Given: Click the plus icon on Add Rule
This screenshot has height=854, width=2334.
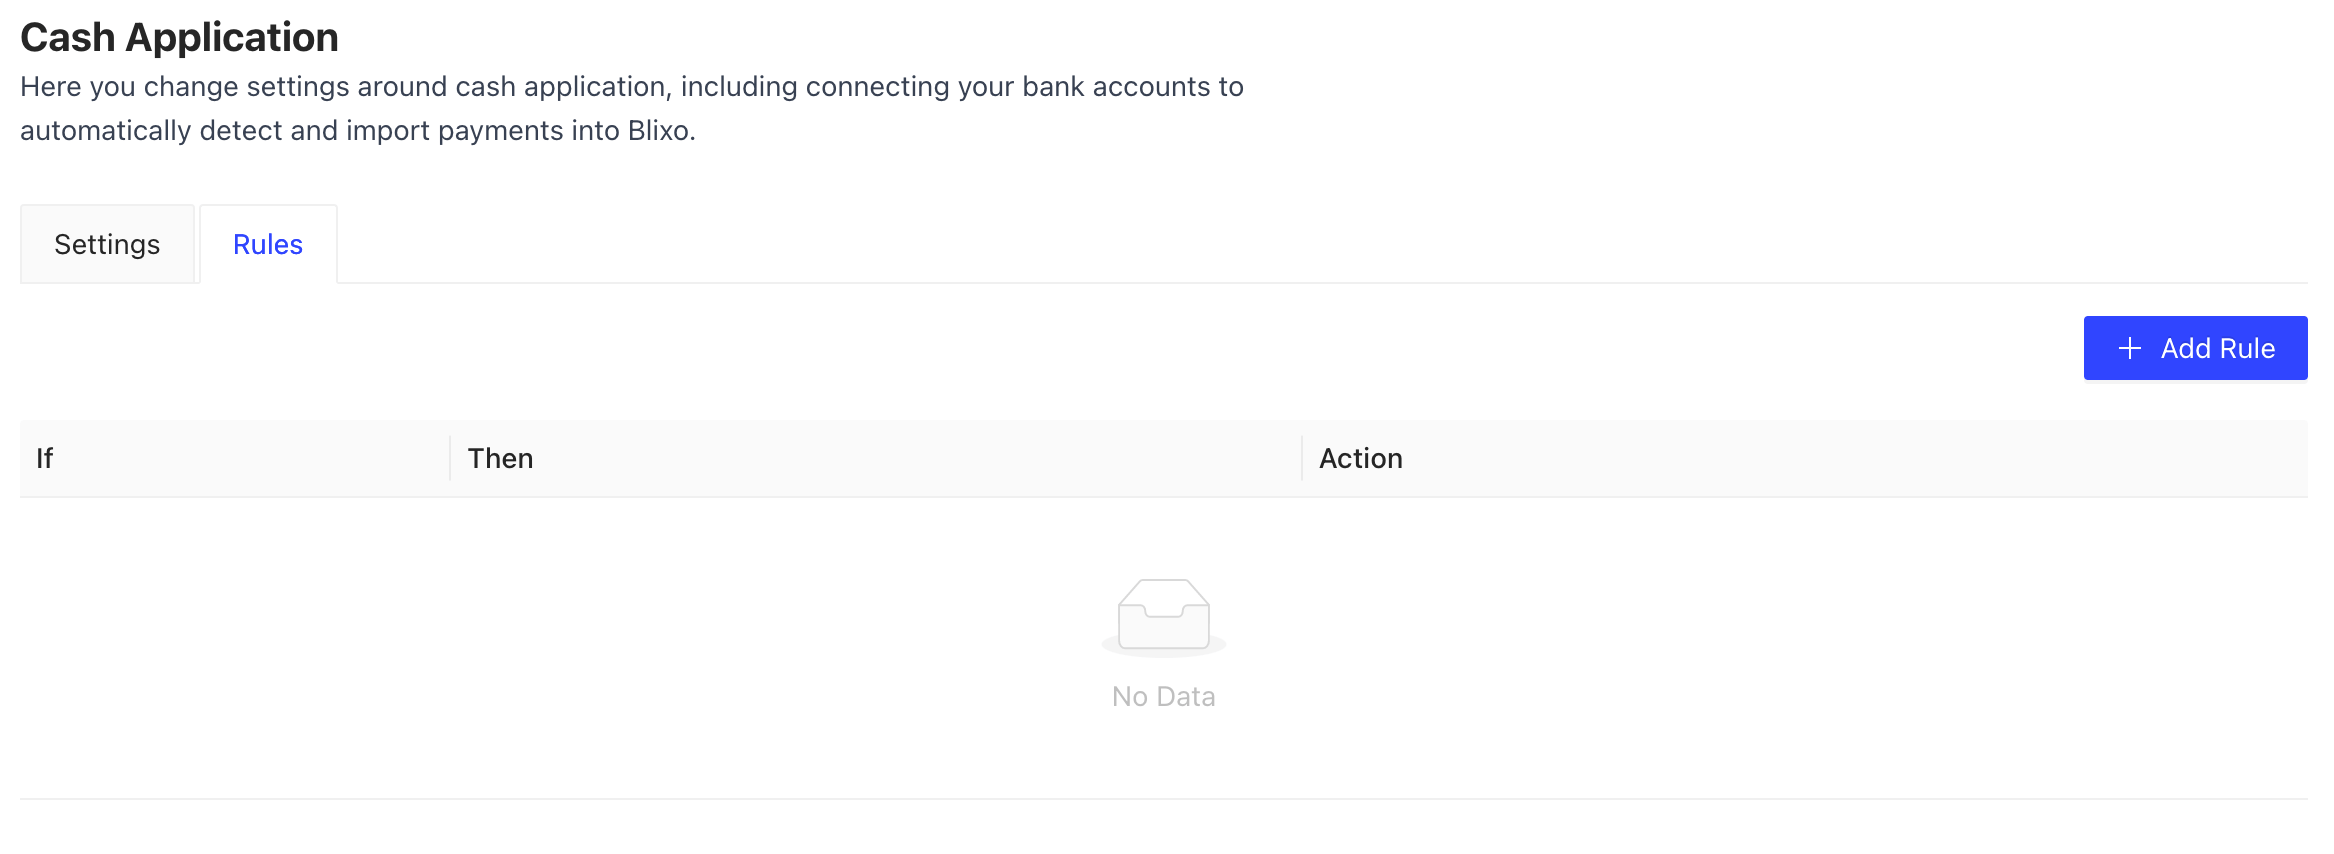Looking at the screenshot, I should pyautogui.click(x=2130, y=348).
